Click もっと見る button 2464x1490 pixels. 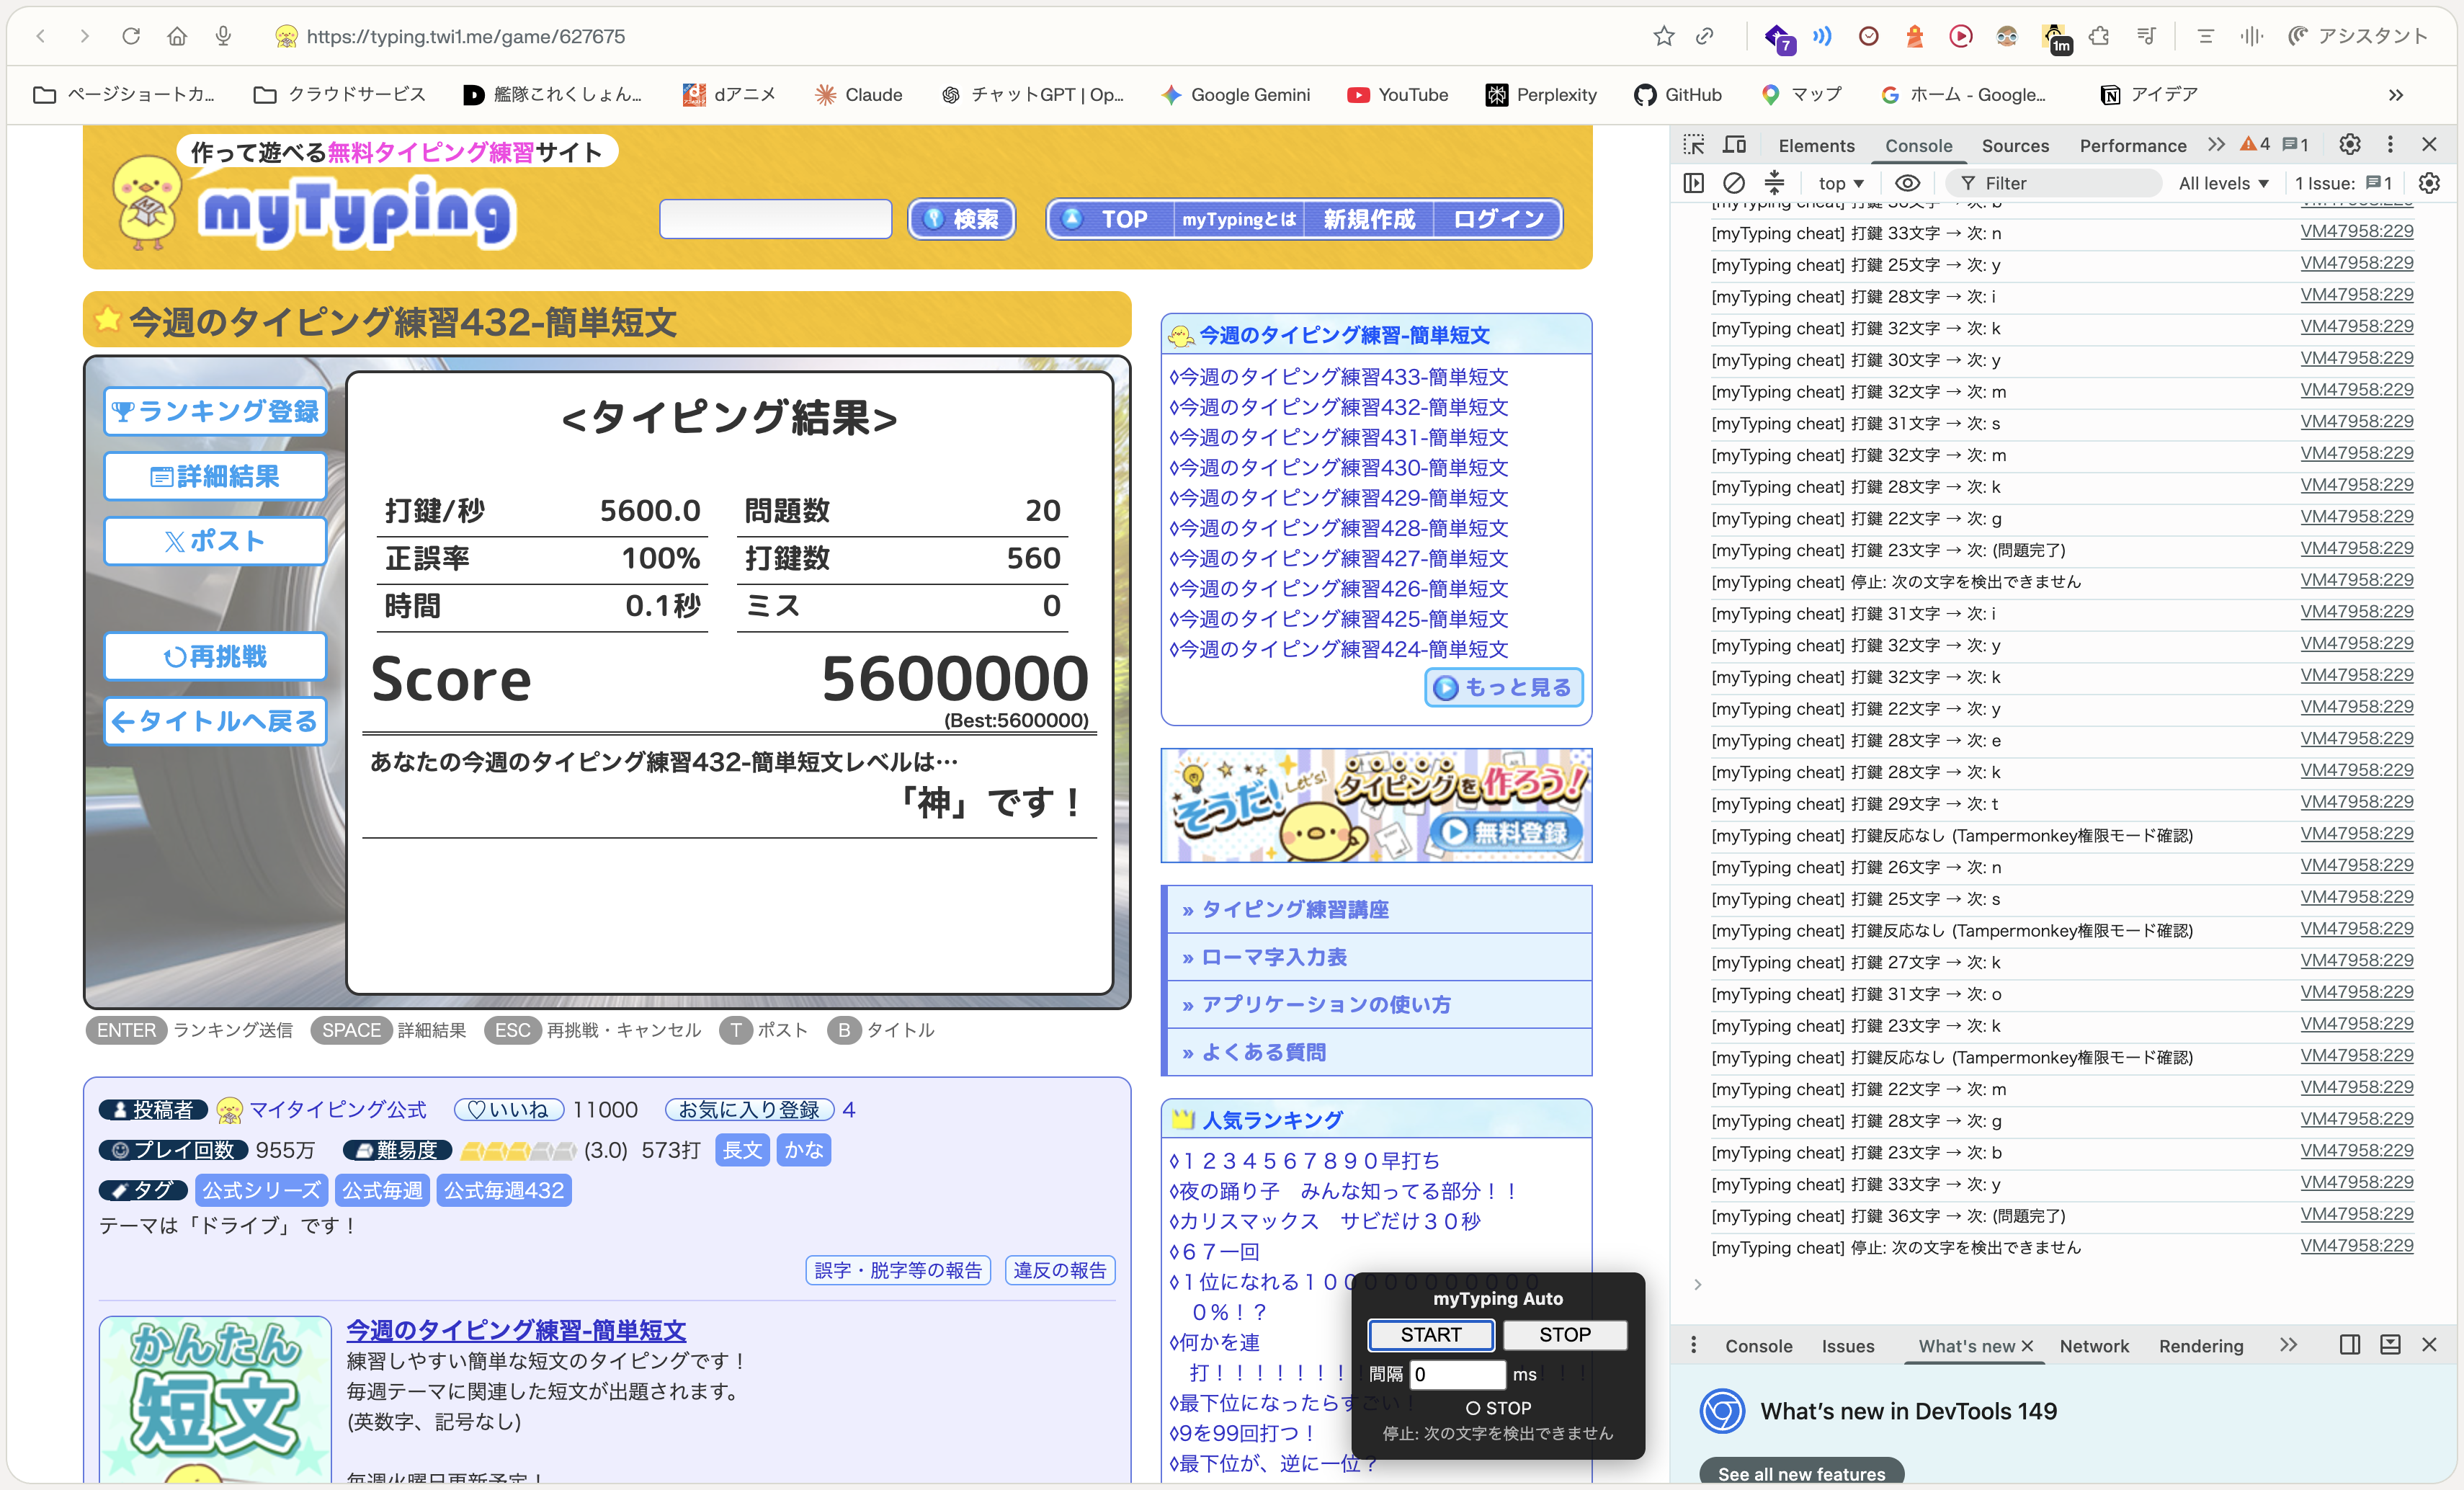pyautogui.click(x=1503, y=687)
